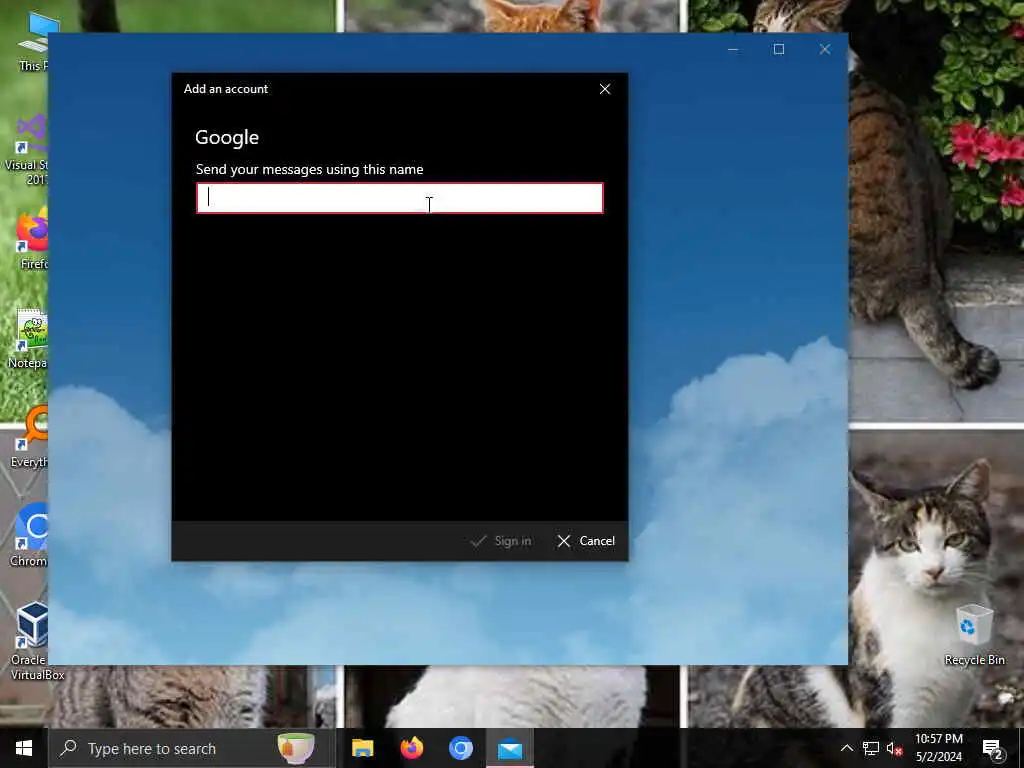1024x768 pixels.
Task: Click the name input field
Action: [x=400, y=198]
